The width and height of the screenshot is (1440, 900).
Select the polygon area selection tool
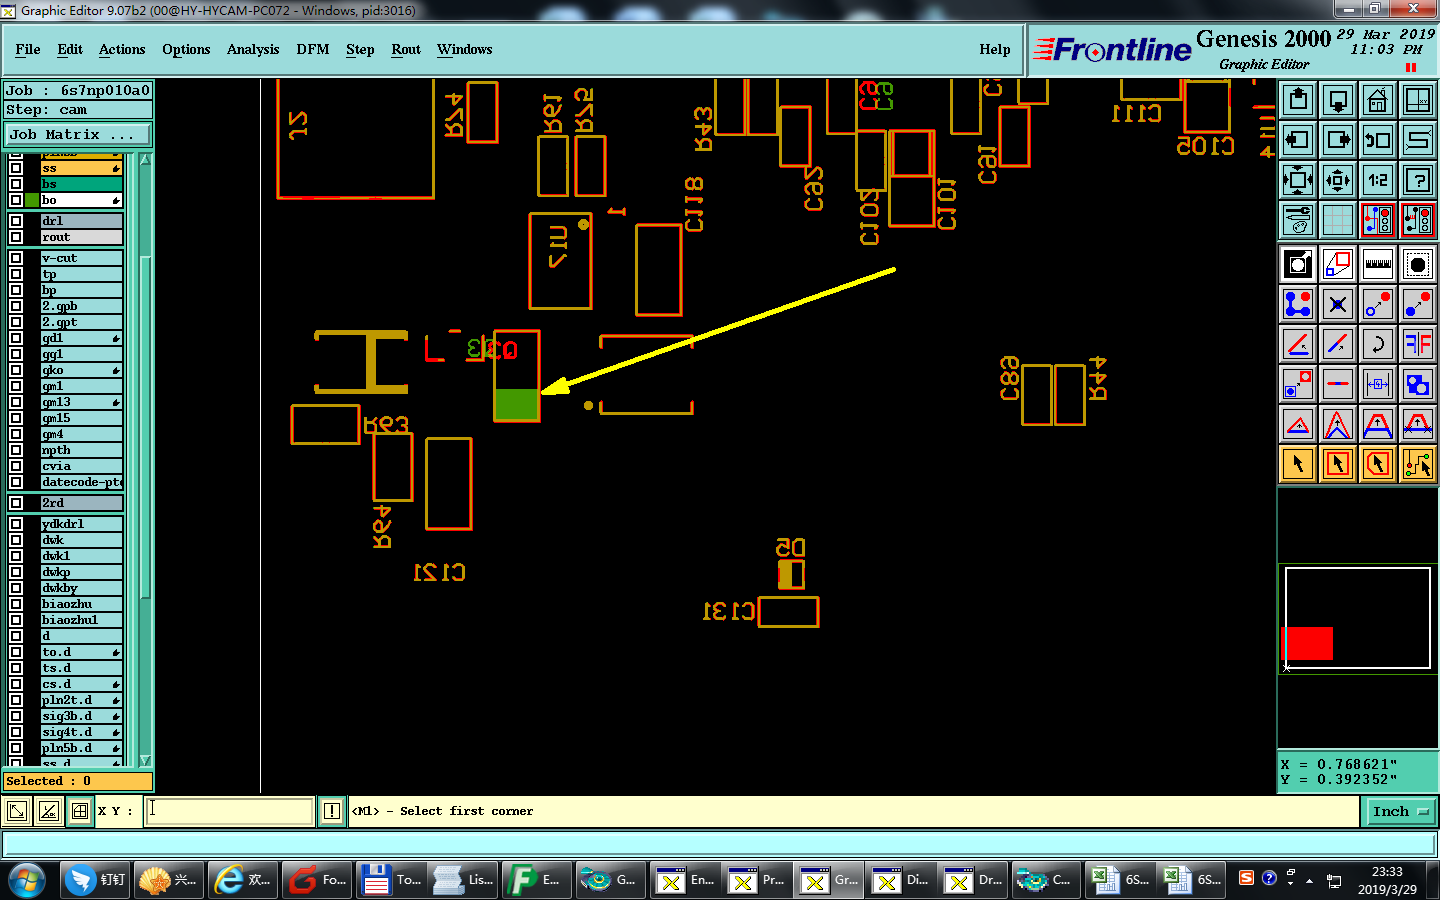click(x=1378, y=464)
